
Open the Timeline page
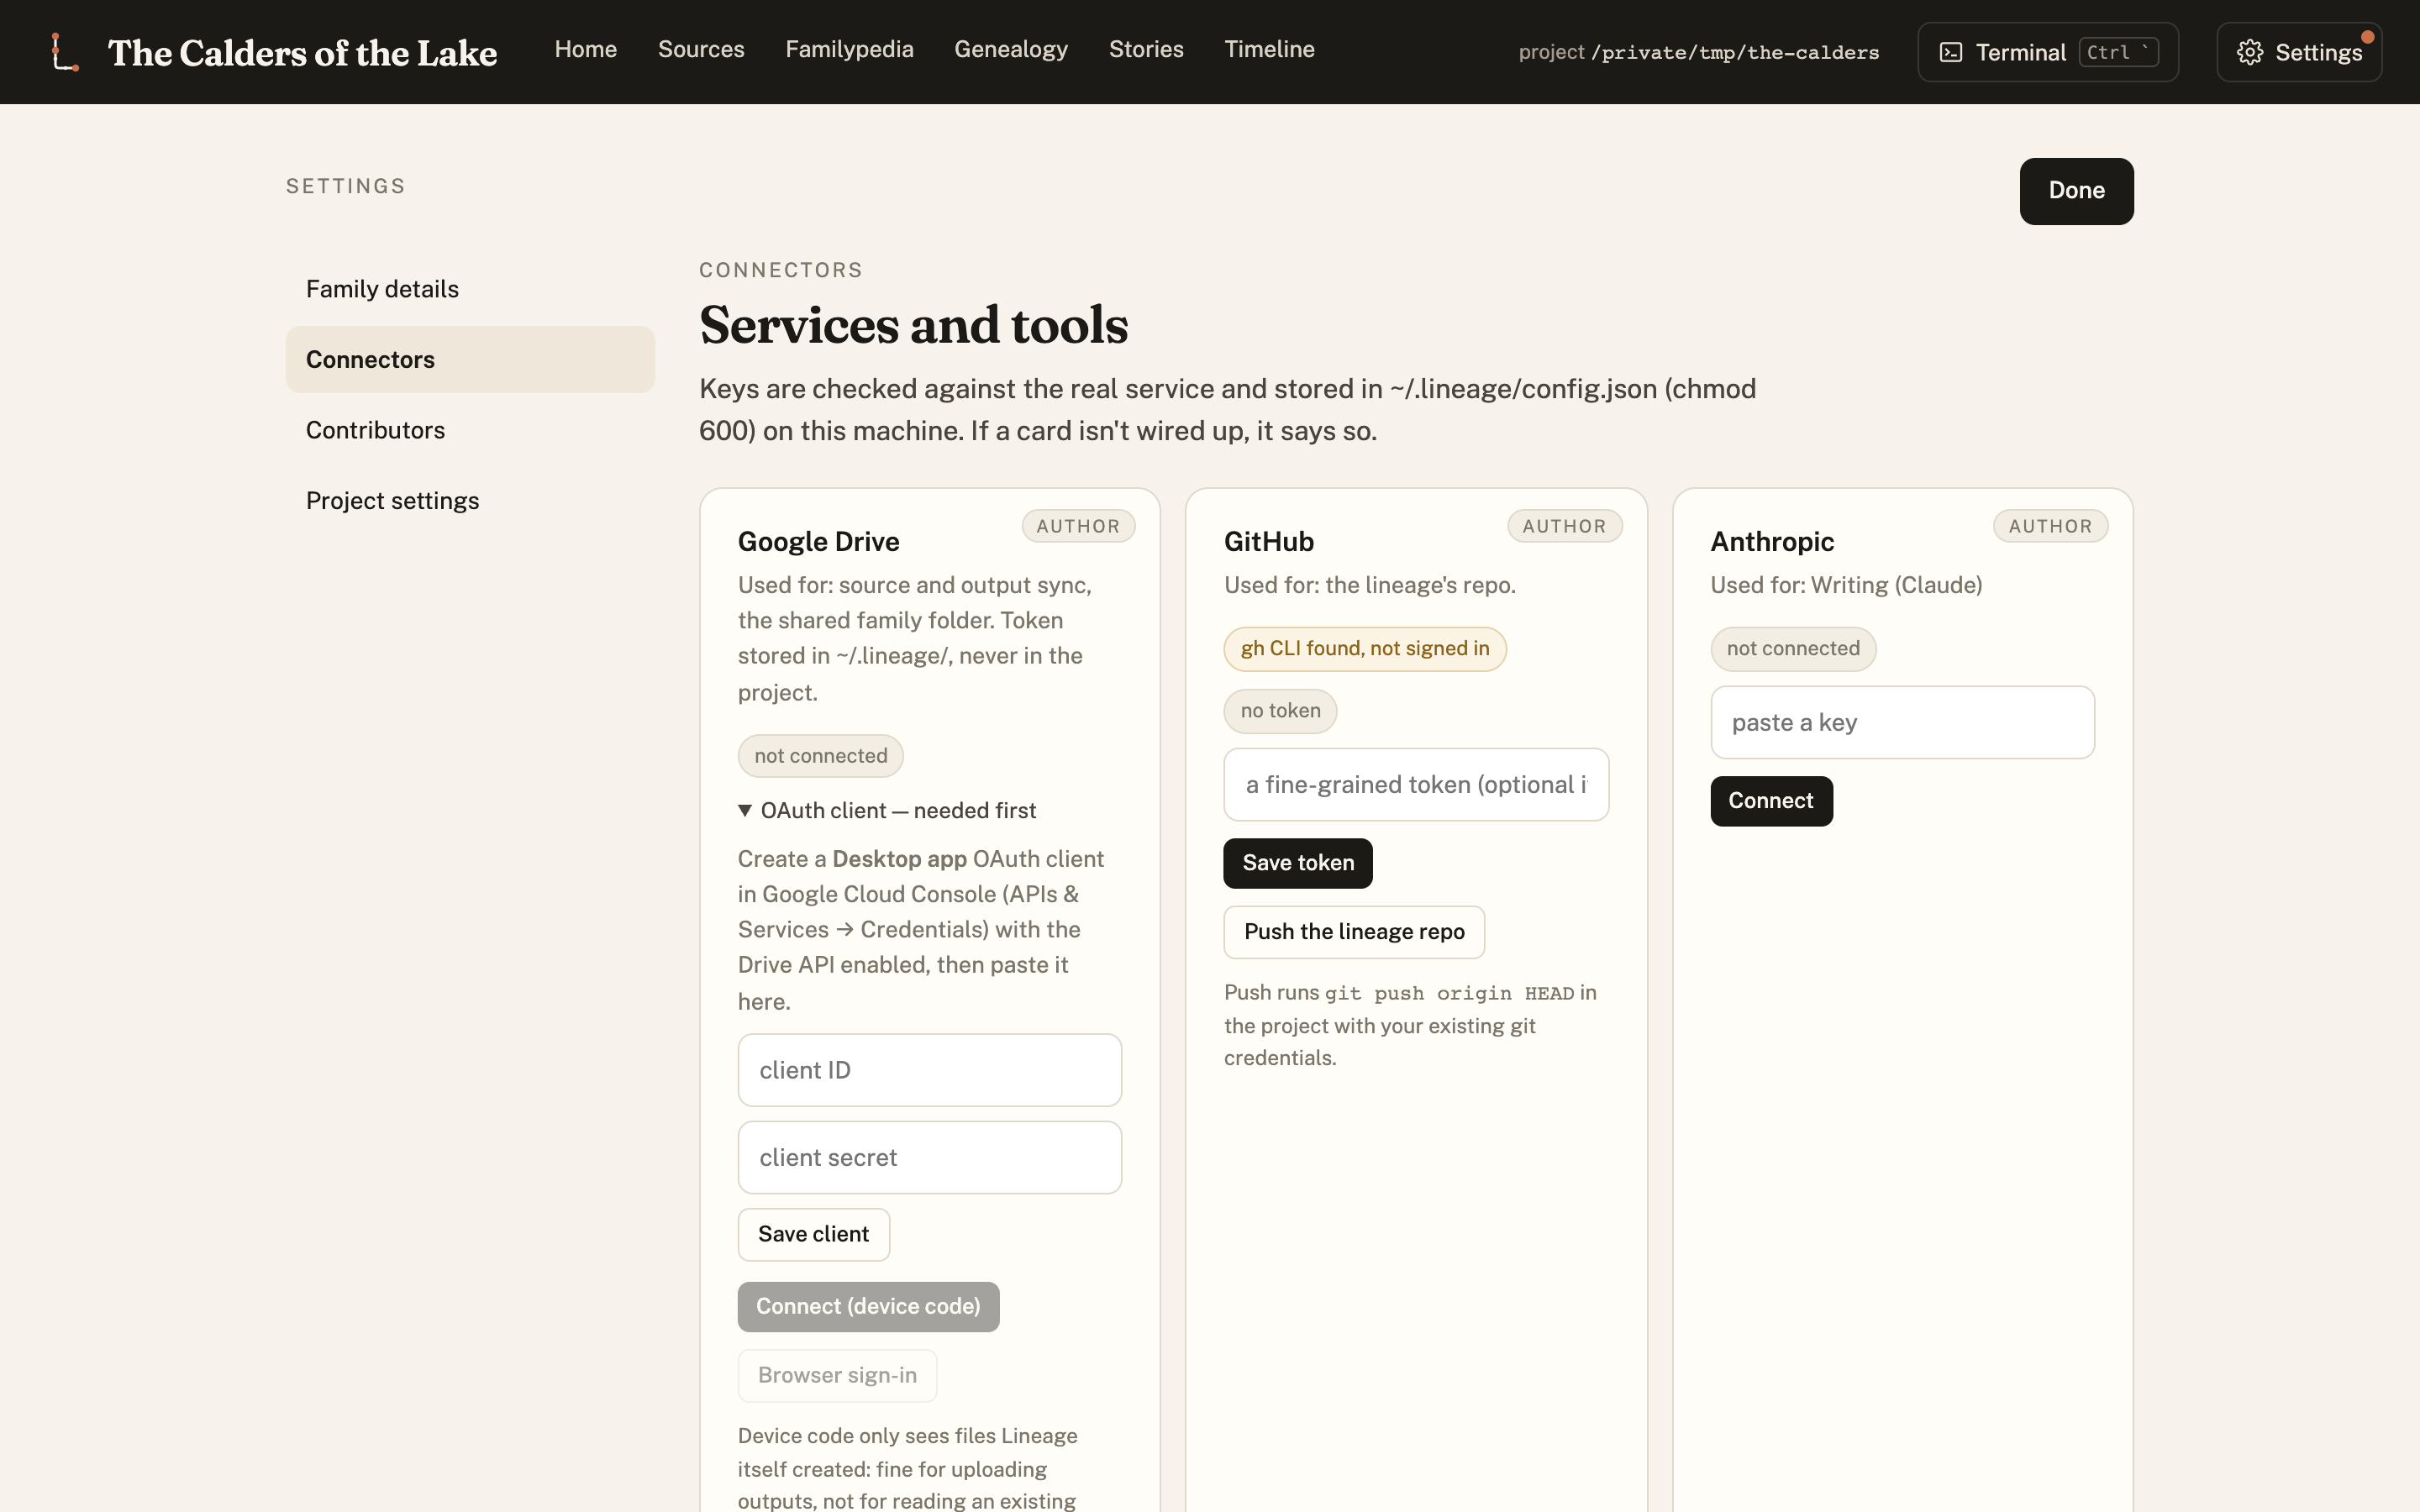pyautogui.click(x=1269, y=49)
